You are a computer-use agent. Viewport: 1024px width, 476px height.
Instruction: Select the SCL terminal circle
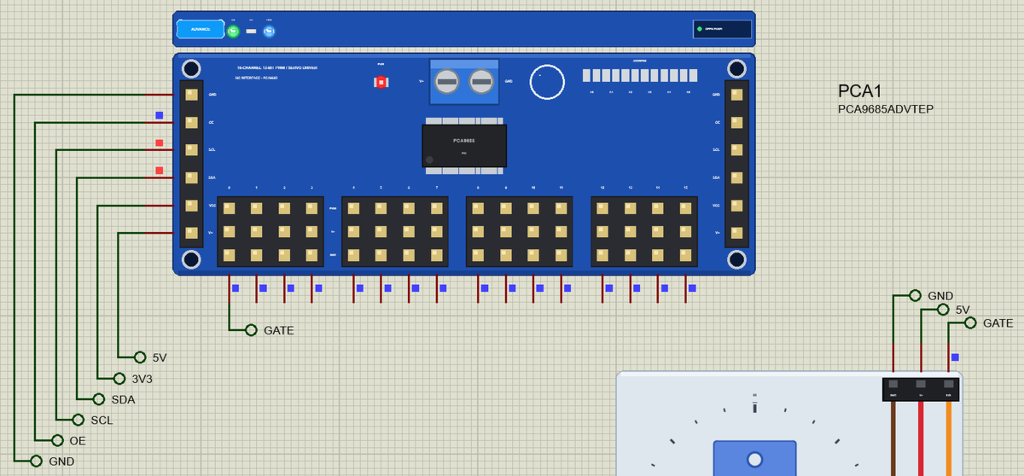pos(78,419)
